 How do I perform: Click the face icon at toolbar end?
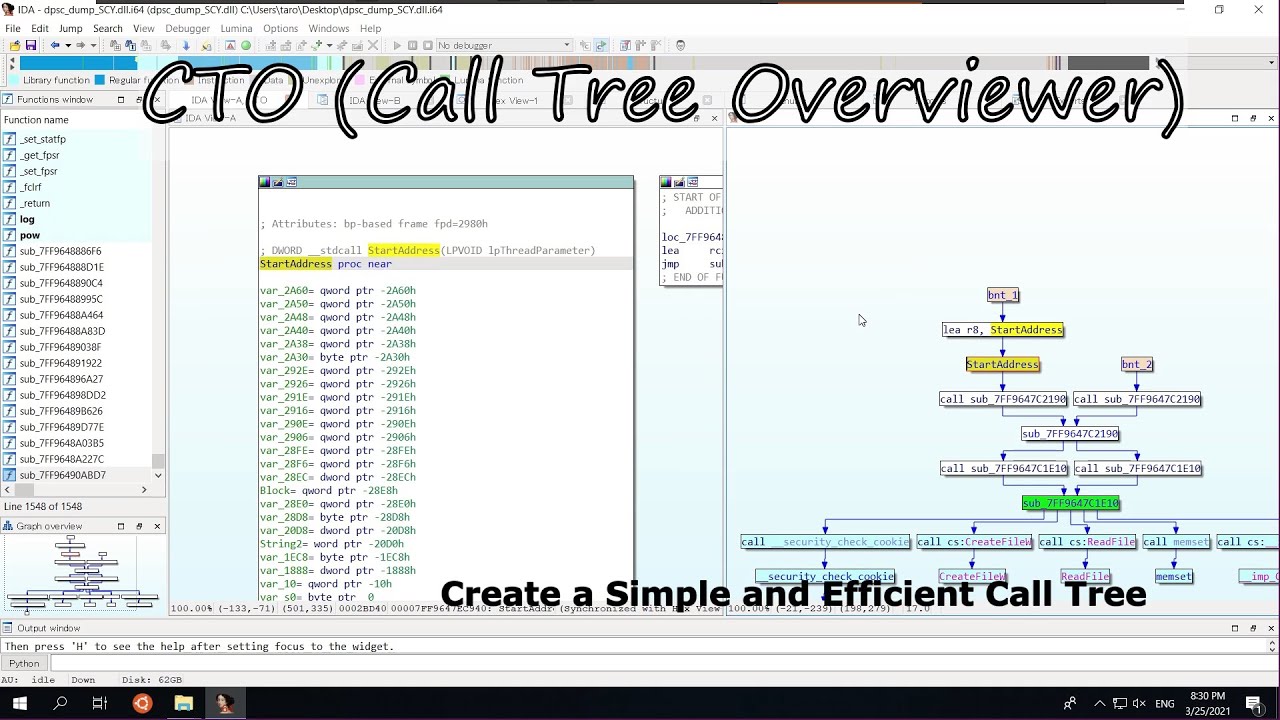pos(680,46)
